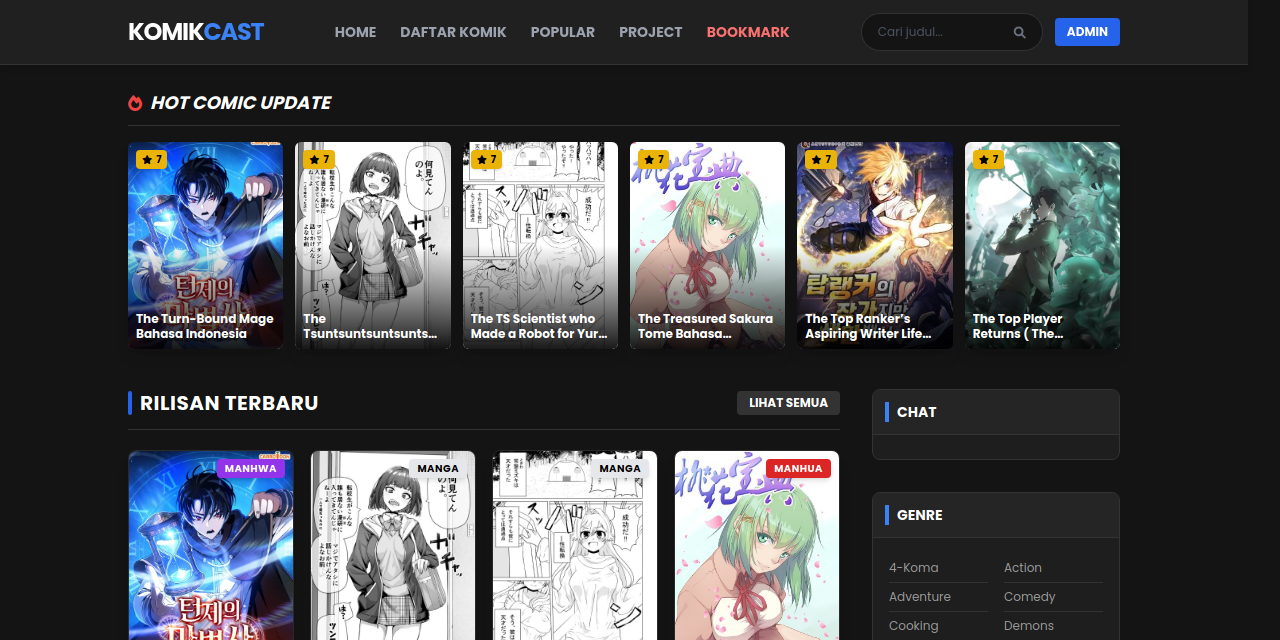Click the flame icon beside Hot Comic Update
The image size is (1280, 640).
(136, 103)
